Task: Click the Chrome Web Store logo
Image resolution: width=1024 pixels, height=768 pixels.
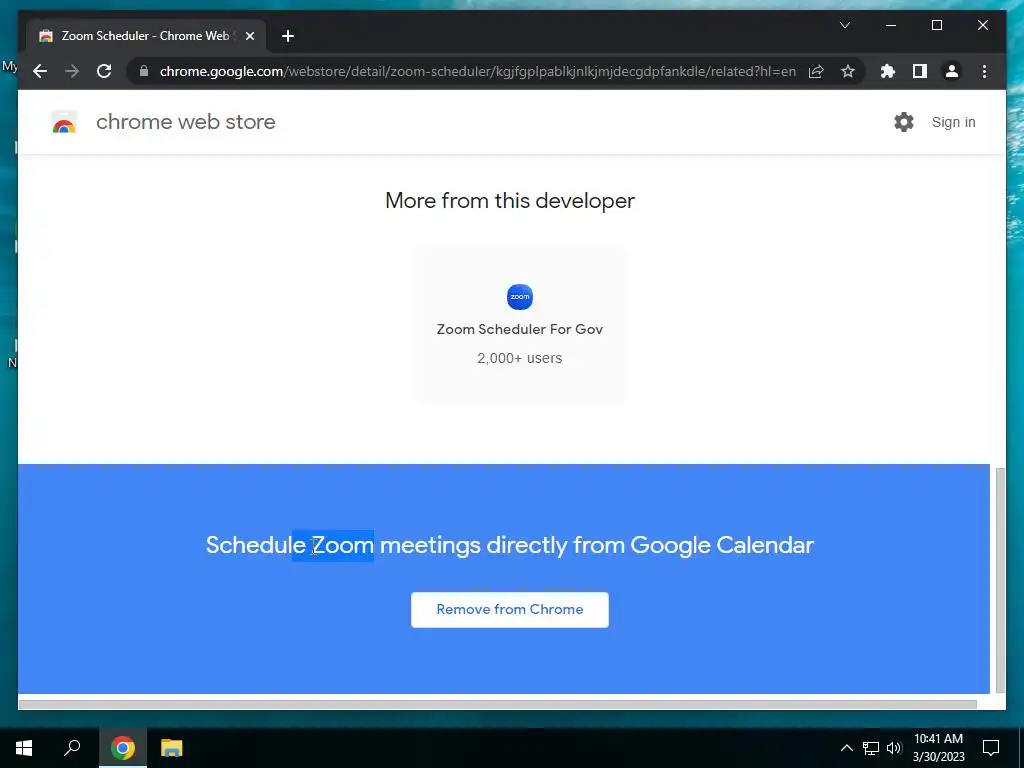Action: point(64,122)
